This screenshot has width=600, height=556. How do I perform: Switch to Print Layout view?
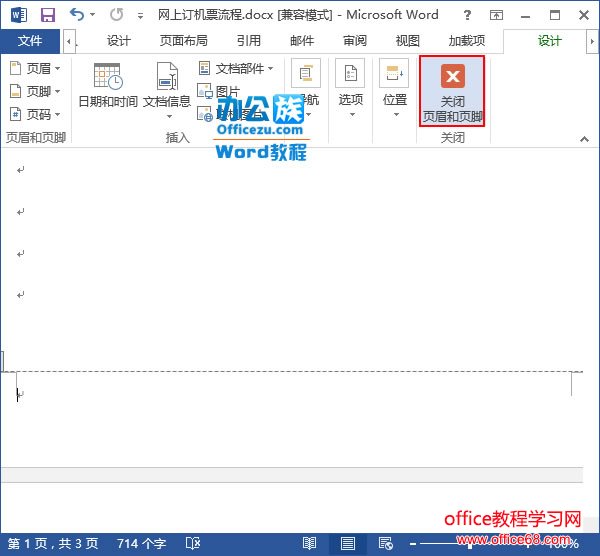point(347,543)
